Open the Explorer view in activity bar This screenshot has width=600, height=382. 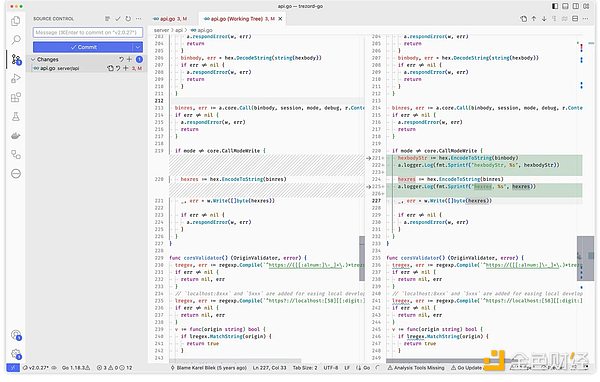[16, 21]
